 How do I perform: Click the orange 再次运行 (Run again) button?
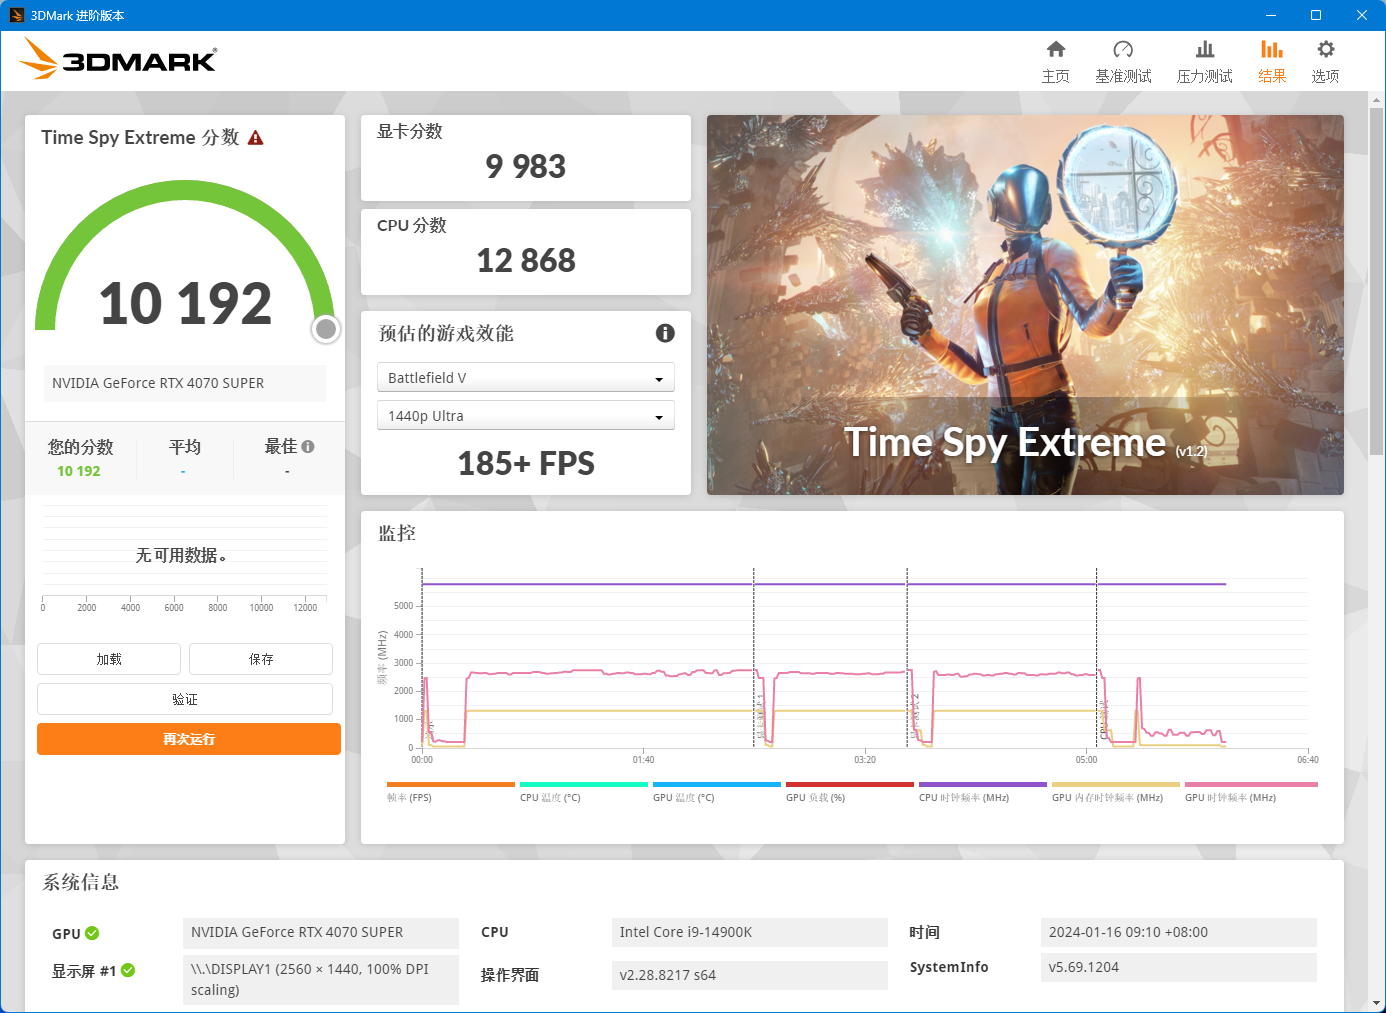tap(189, 739)
